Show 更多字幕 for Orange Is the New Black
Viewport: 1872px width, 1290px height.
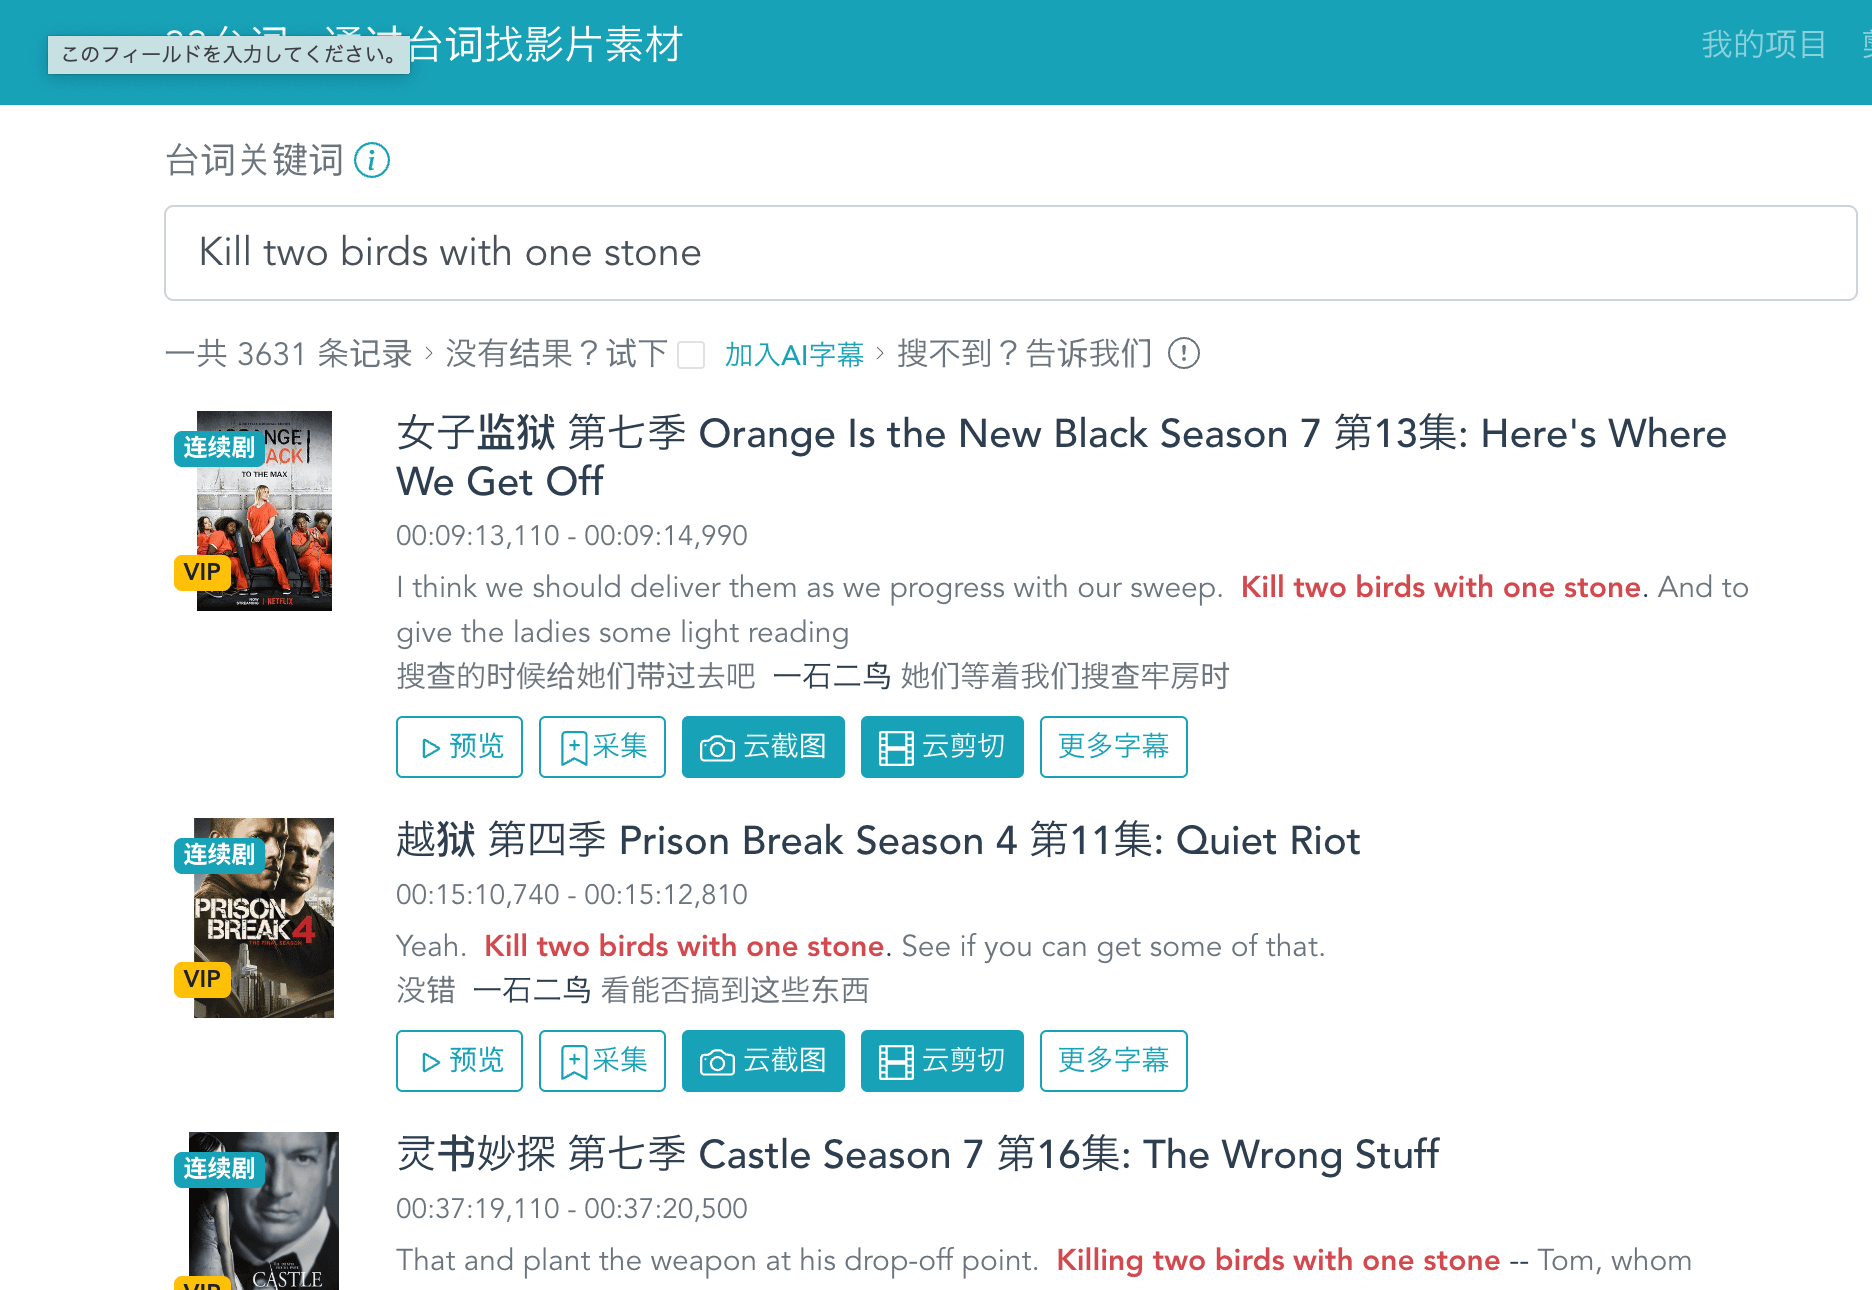(x=1113, y=747)
